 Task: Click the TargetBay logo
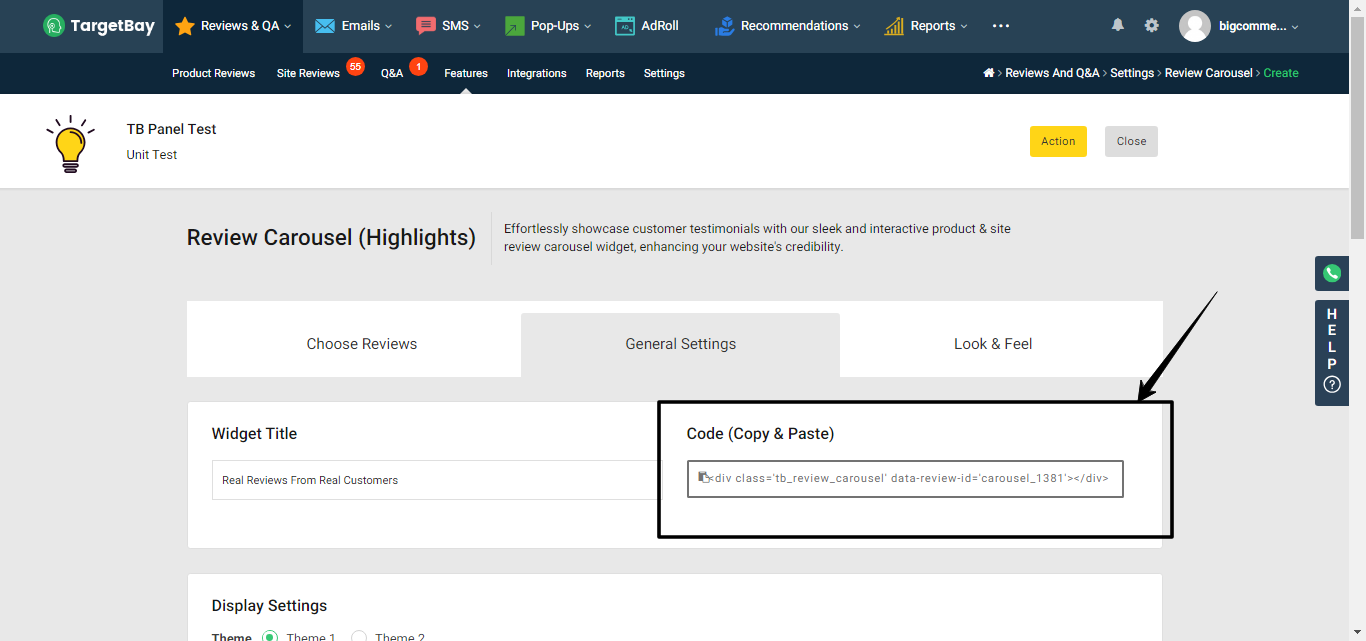point(99,26)
